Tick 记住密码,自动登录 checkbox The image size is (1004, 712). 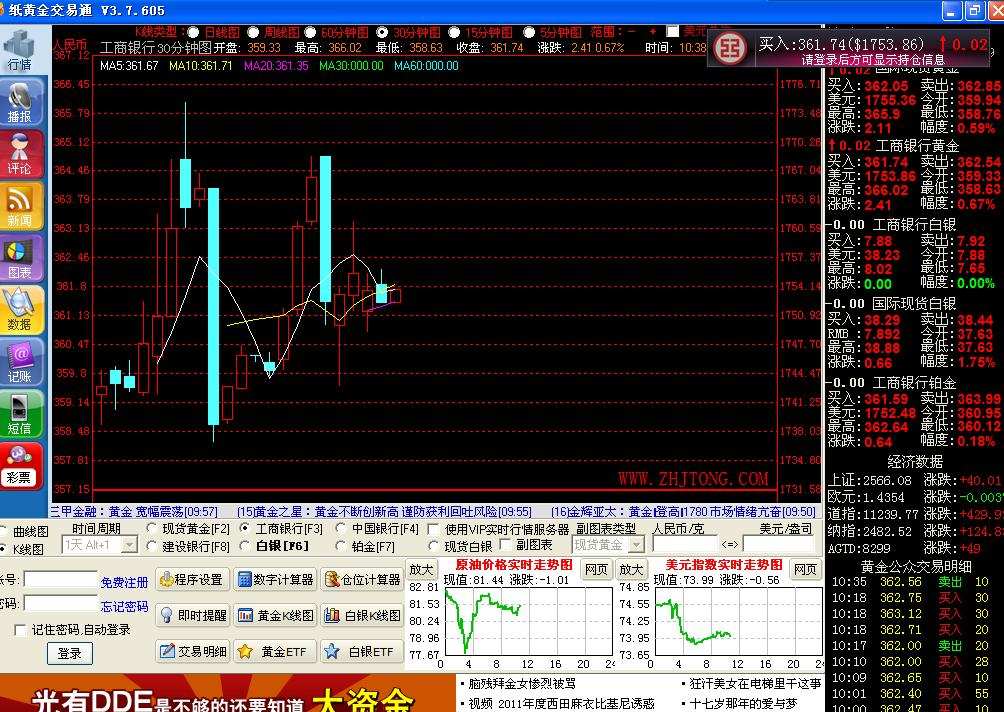coord(20,630)
